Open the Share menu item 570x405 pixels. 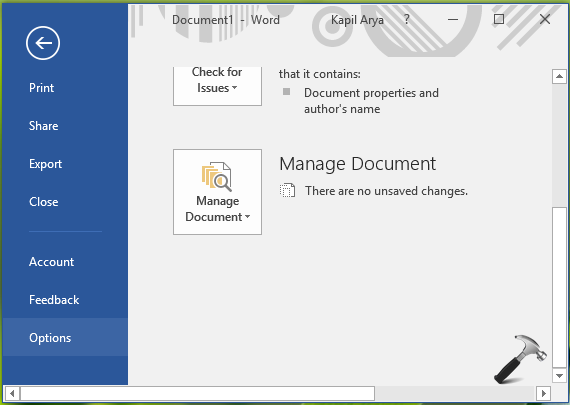(43, 126)
